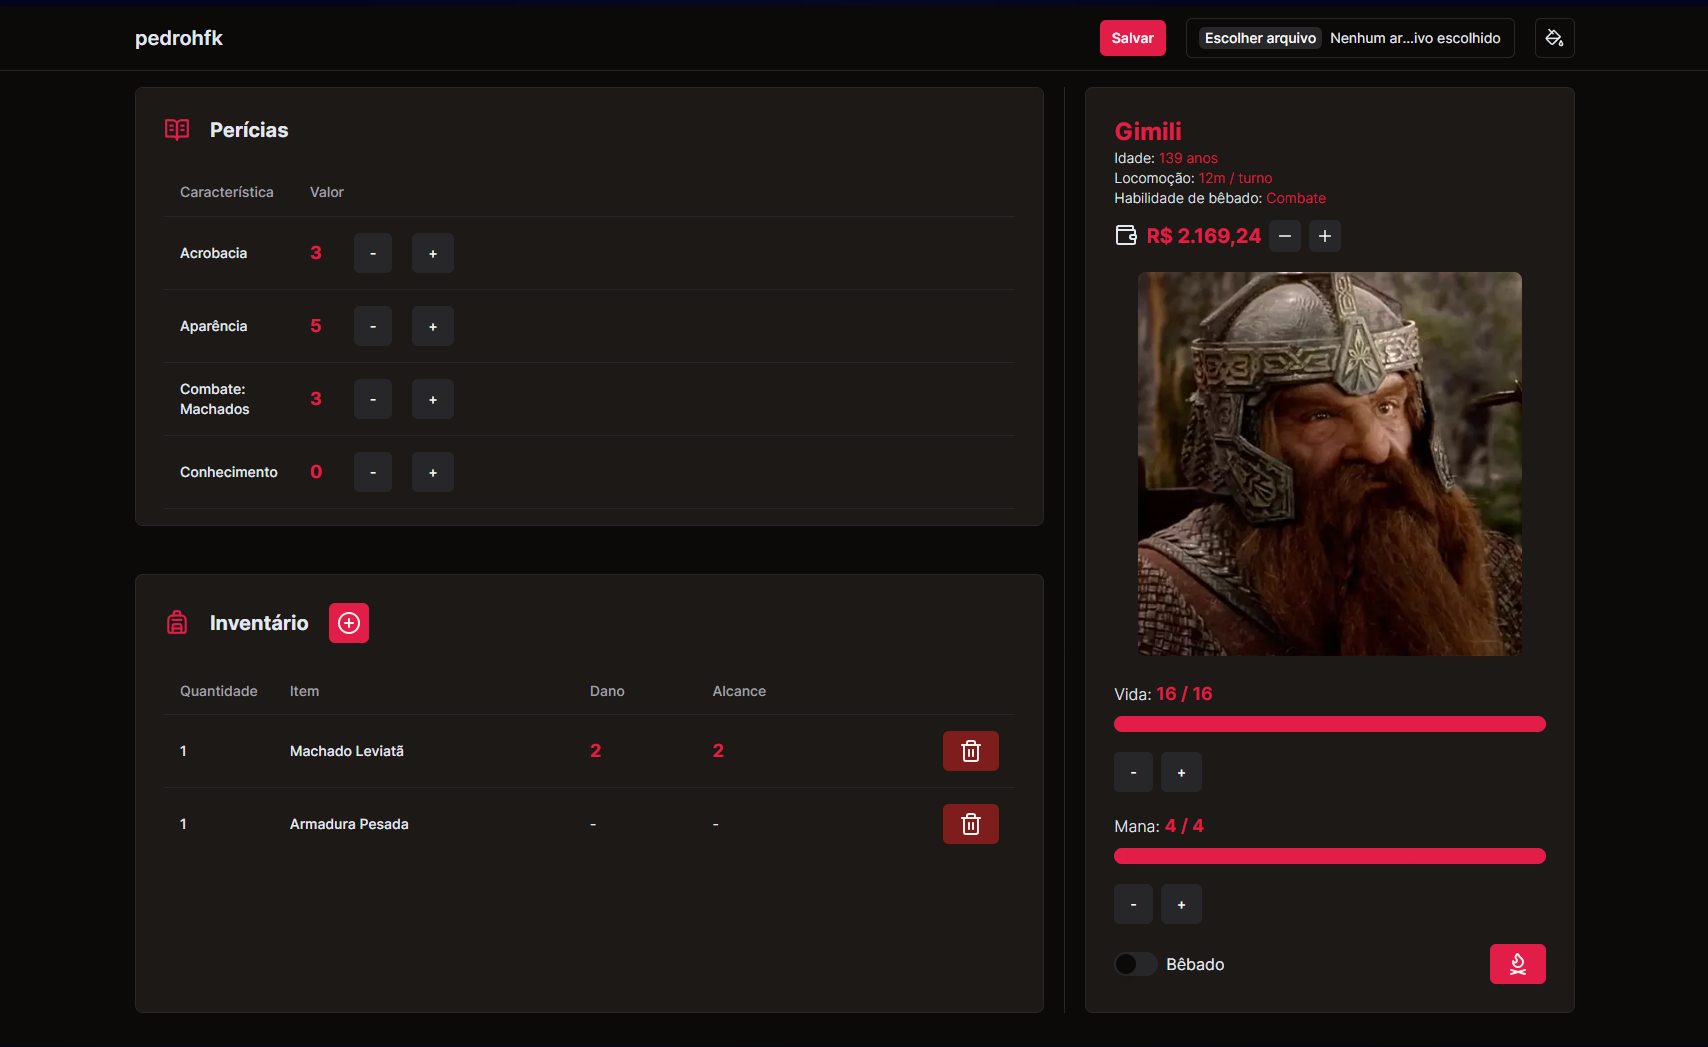This screenshot has width=1708, height=1047.
Task: Increase Acrobacia skill value
Action: [433, 253]
